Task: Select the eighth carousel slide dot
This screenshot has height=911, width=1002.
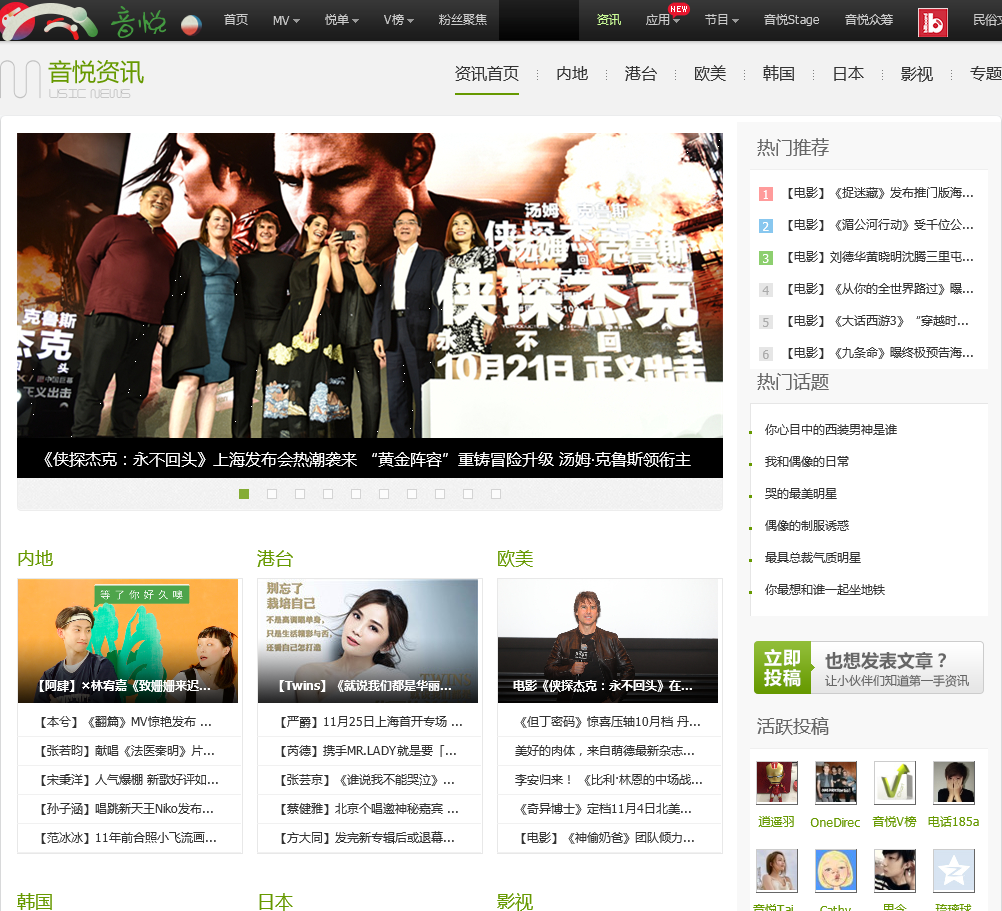Action: coord(440,494)
